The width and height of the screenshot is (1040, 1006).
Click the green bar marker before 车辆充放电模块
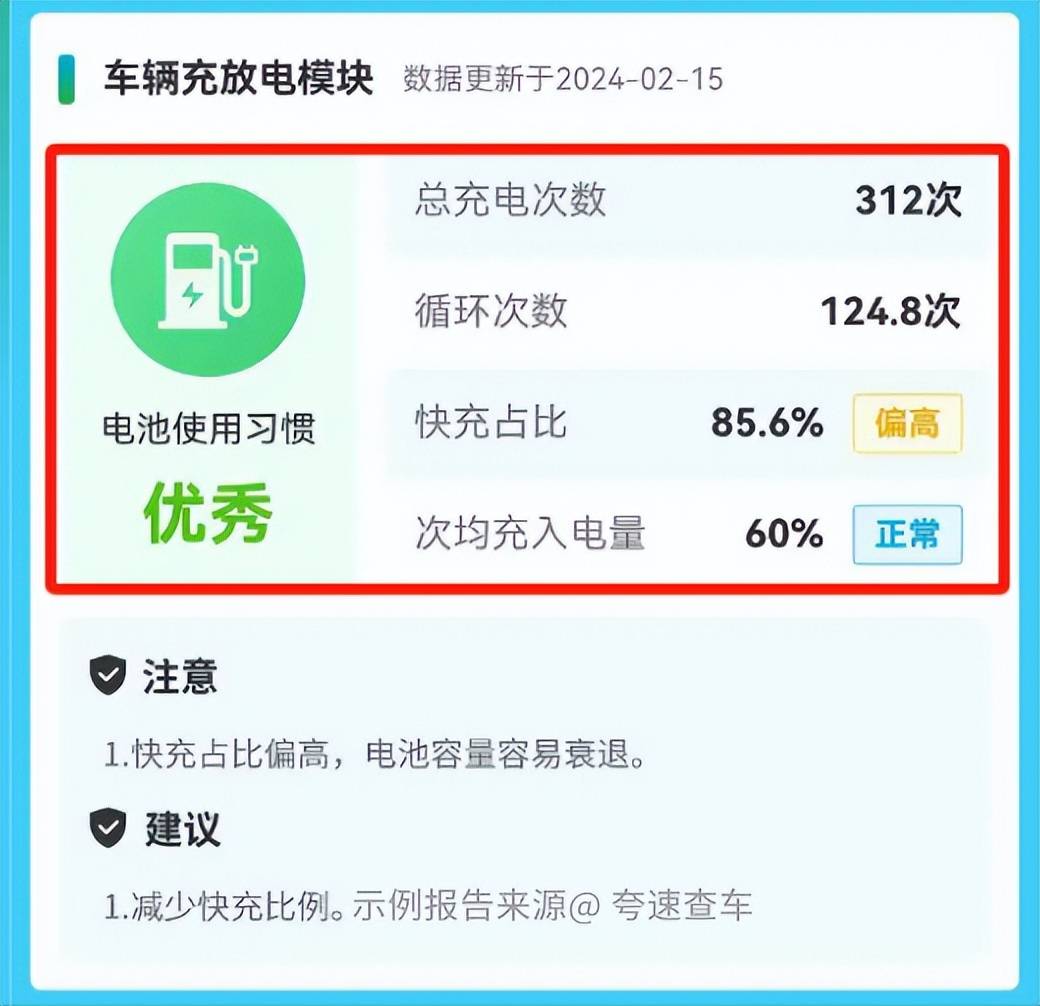click(66, 80)
